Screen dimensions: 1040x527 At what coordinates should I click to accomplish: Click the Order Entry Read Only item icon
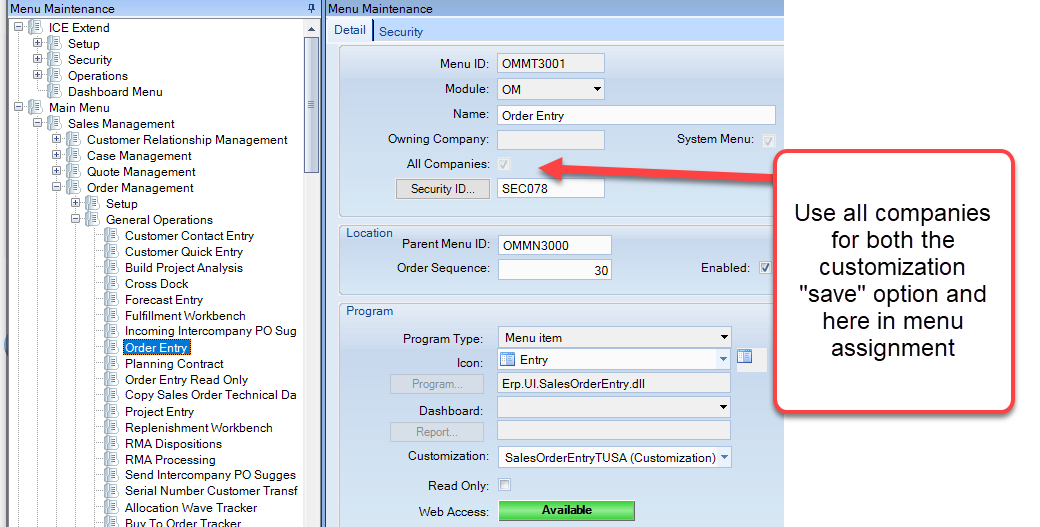tap(112, 379)
